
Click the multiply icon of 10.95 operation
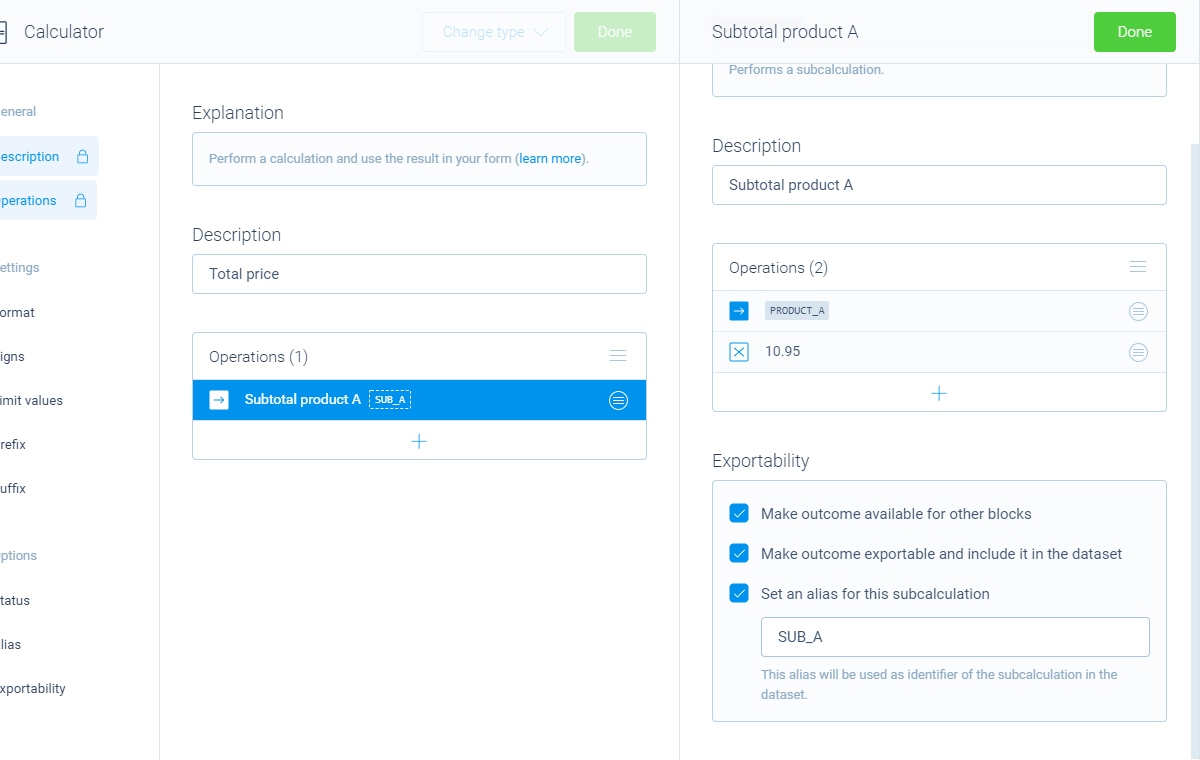739,352
